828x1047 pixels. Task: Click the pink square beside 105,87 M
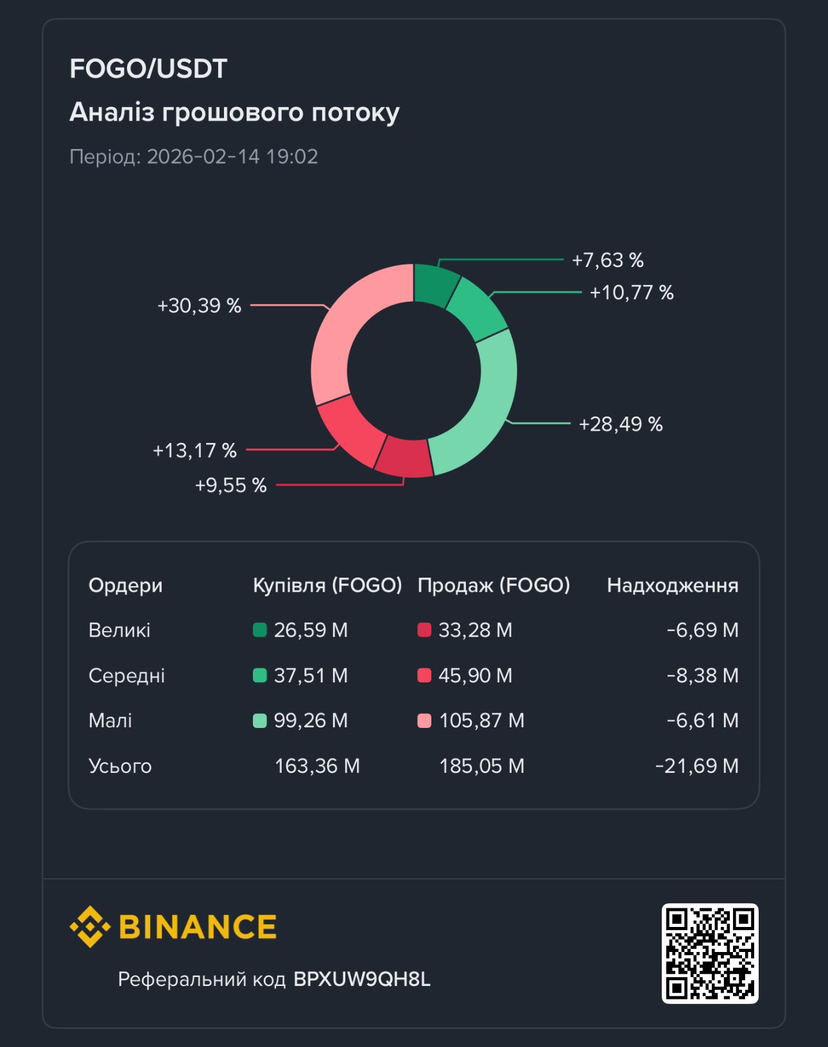click(x=424, y=721)
